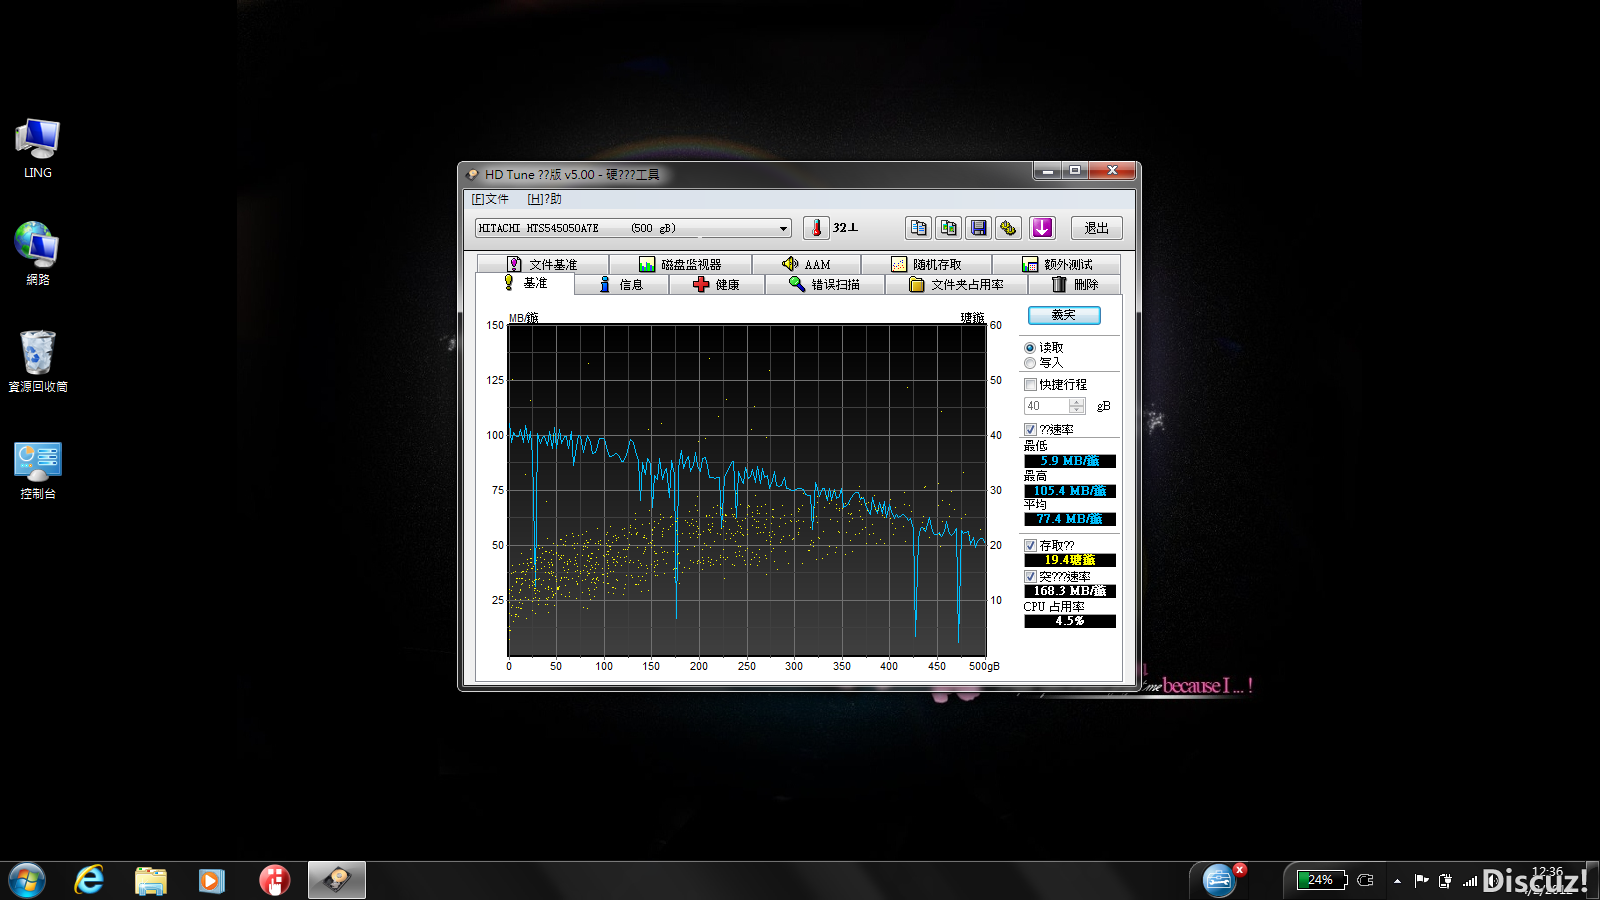Click the 4.5% CPU usage value
This screenshot has height=900, width=1600.
click(x=1070, y=621)
